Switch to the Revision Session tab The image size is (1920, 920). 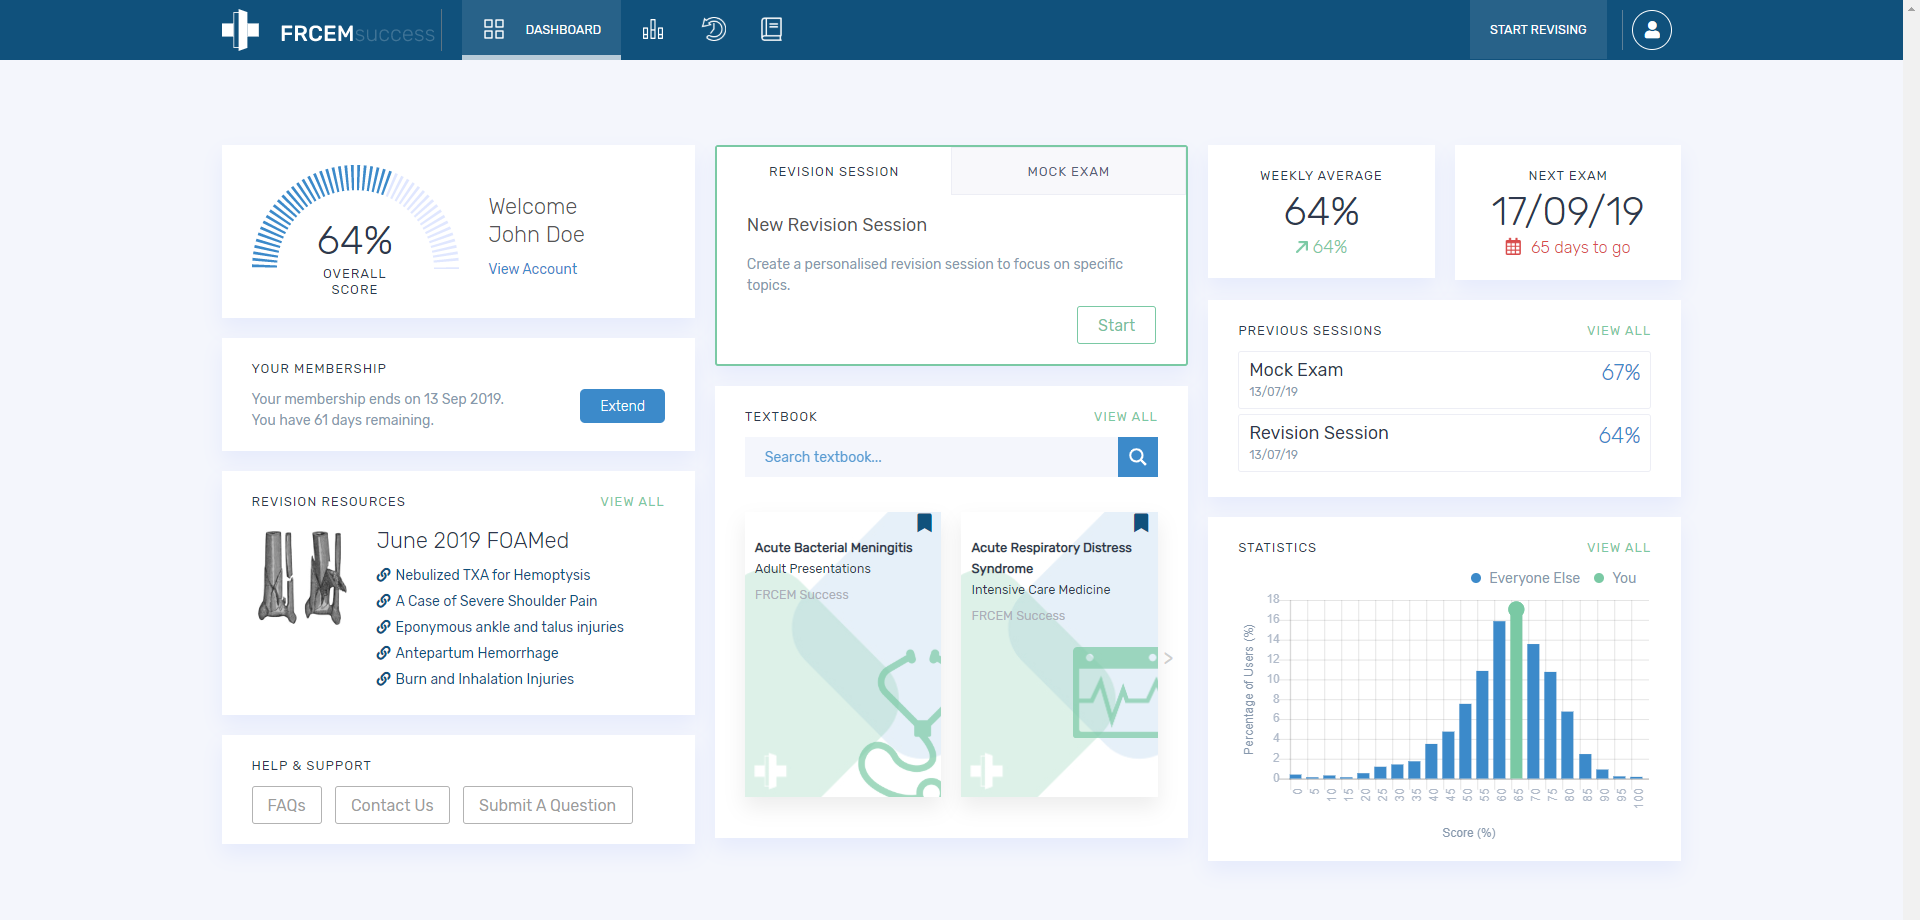(834, 172)
